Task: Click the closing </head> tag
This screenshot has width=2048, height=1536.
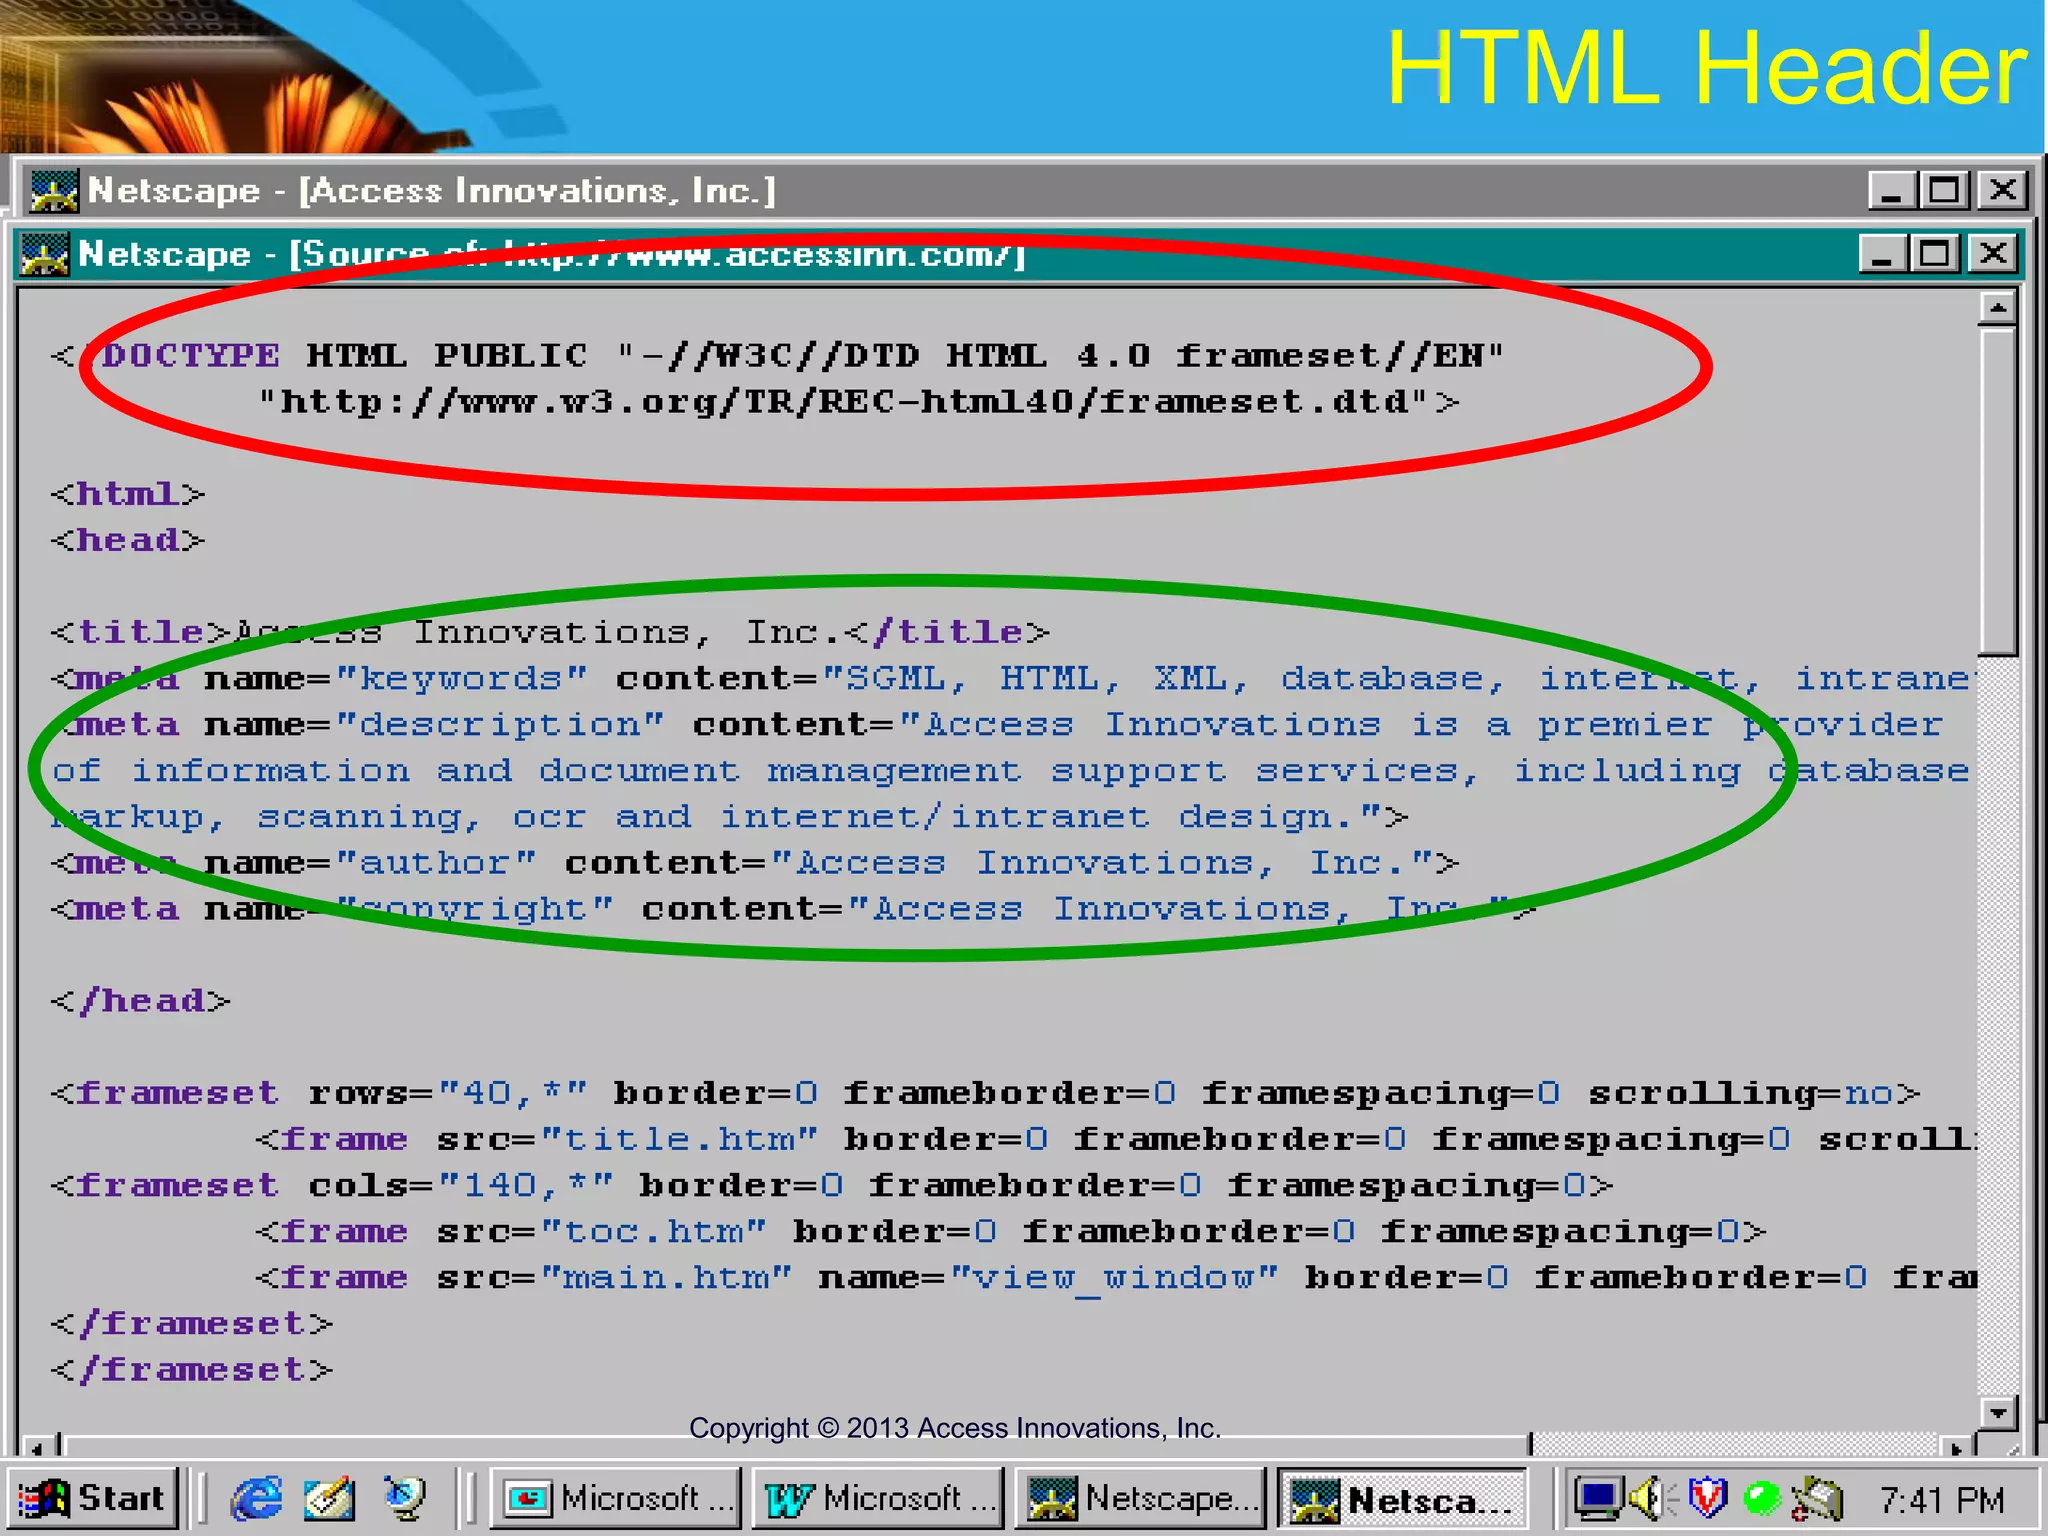Action: pos(141,1001)
